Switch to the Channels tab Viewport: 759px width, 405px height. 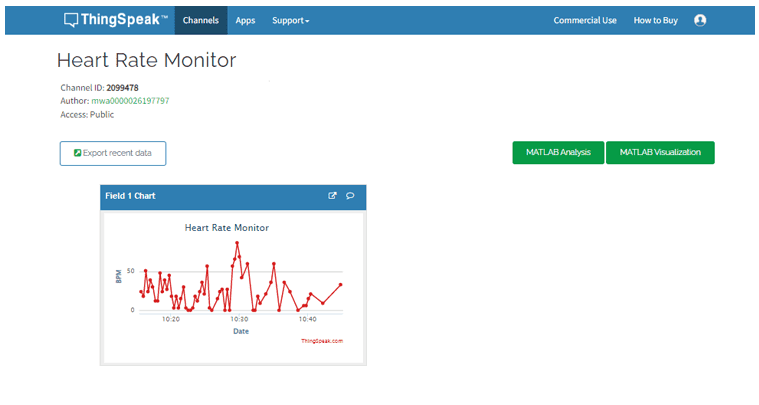(x=201, y=20)
